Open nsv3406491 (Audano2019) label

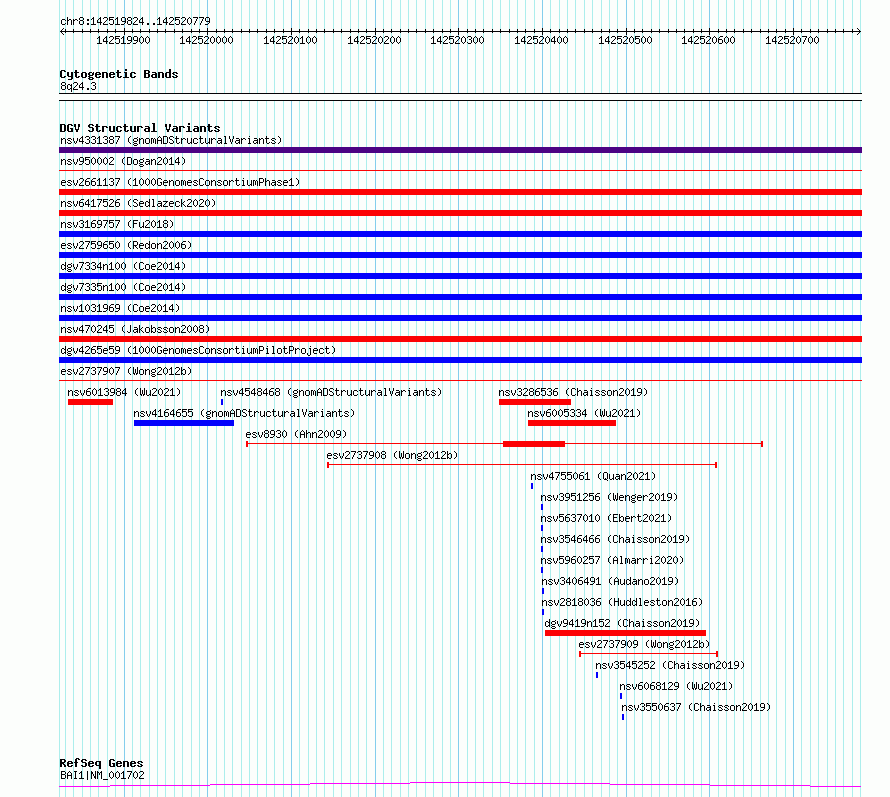pyautogui.click(x=610, y=581)
